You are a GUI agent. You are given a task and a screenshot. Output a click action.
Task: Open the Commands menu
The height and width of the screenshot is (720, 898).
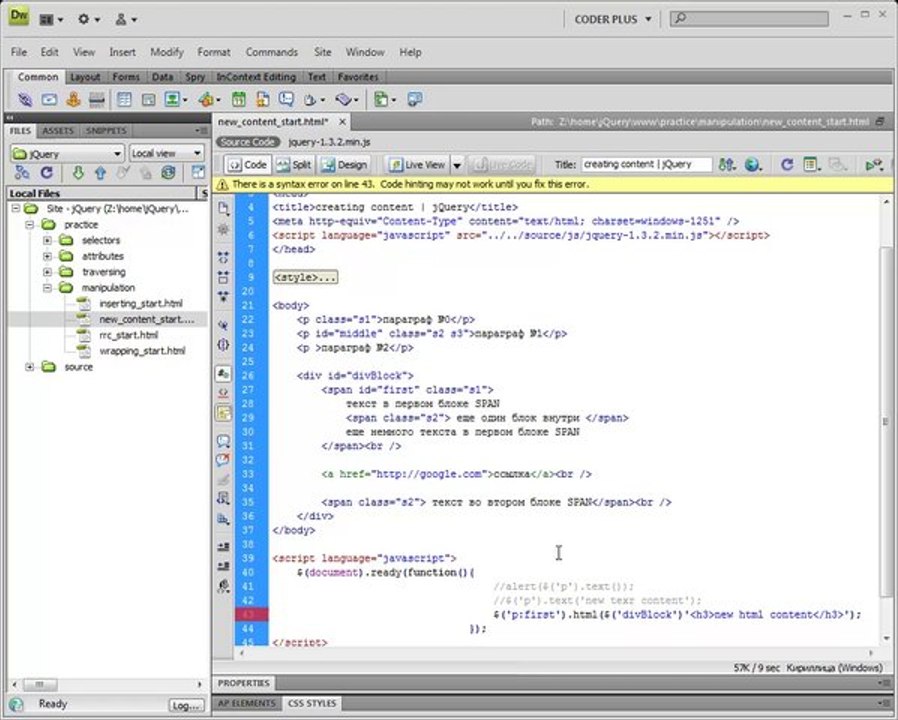pyautogui.click(x=271, y=52)
